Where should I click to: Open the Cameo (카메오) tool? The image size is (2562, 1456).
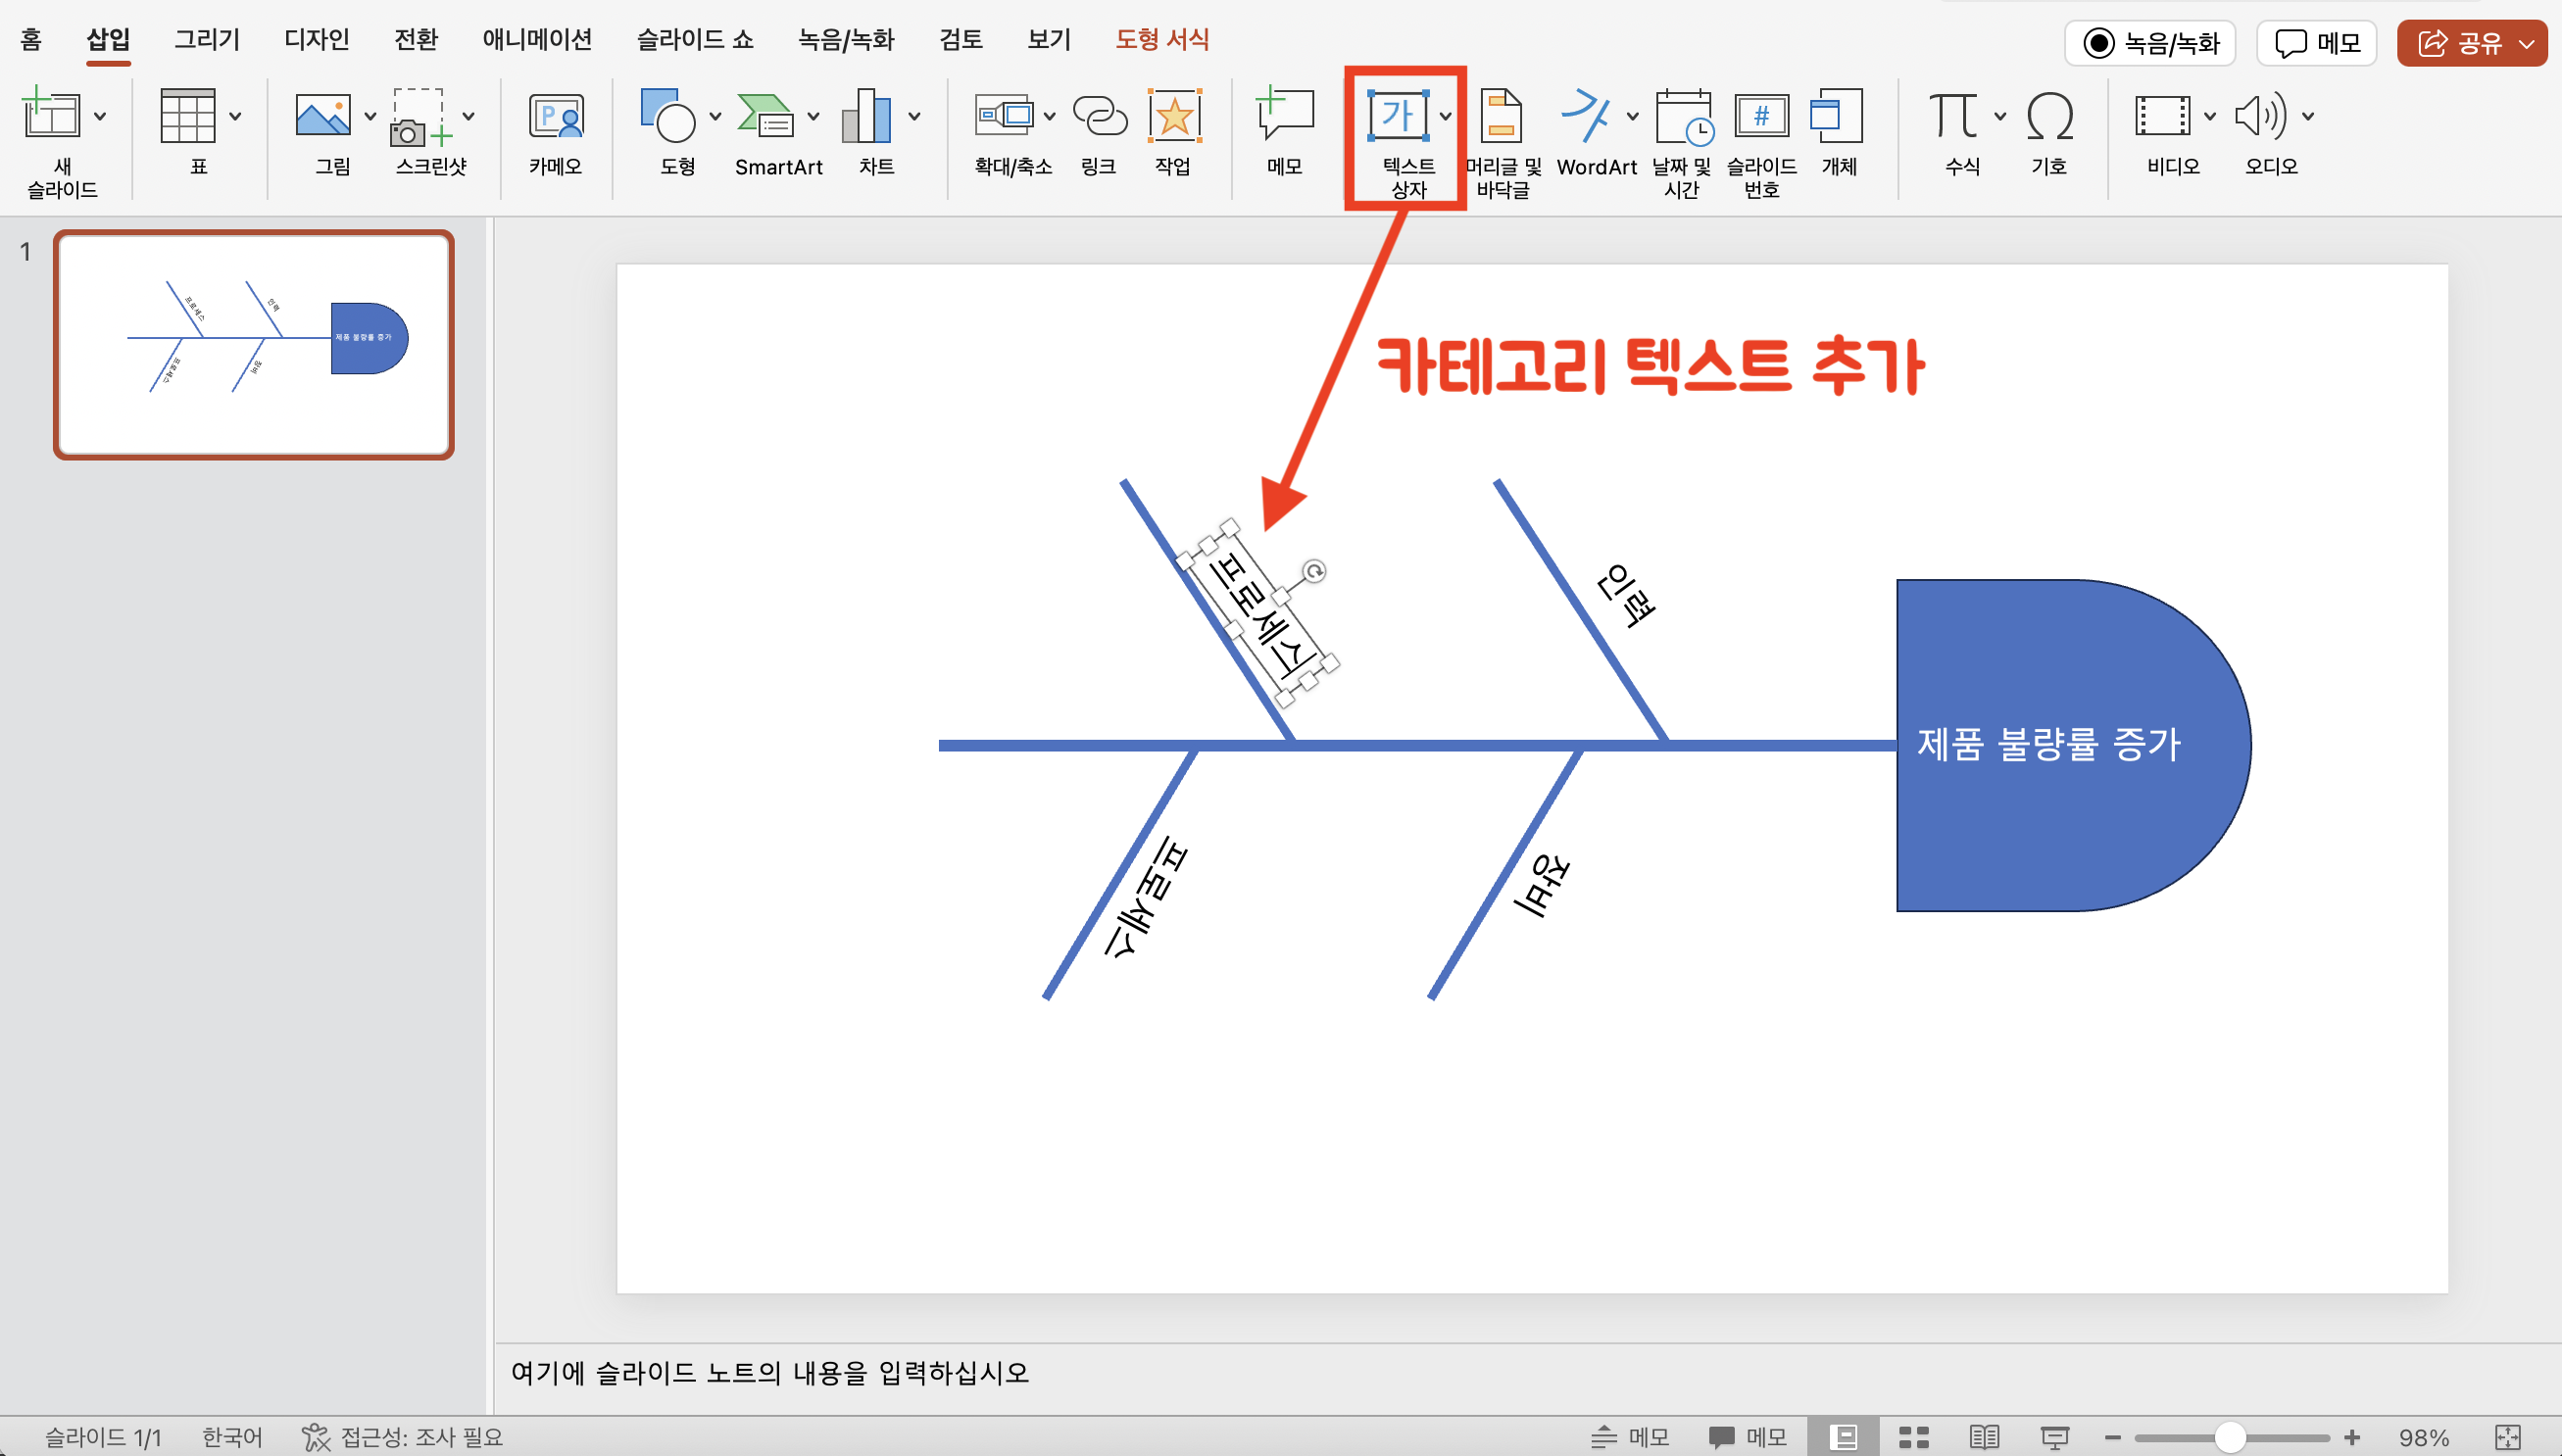[x=555, y=116]
